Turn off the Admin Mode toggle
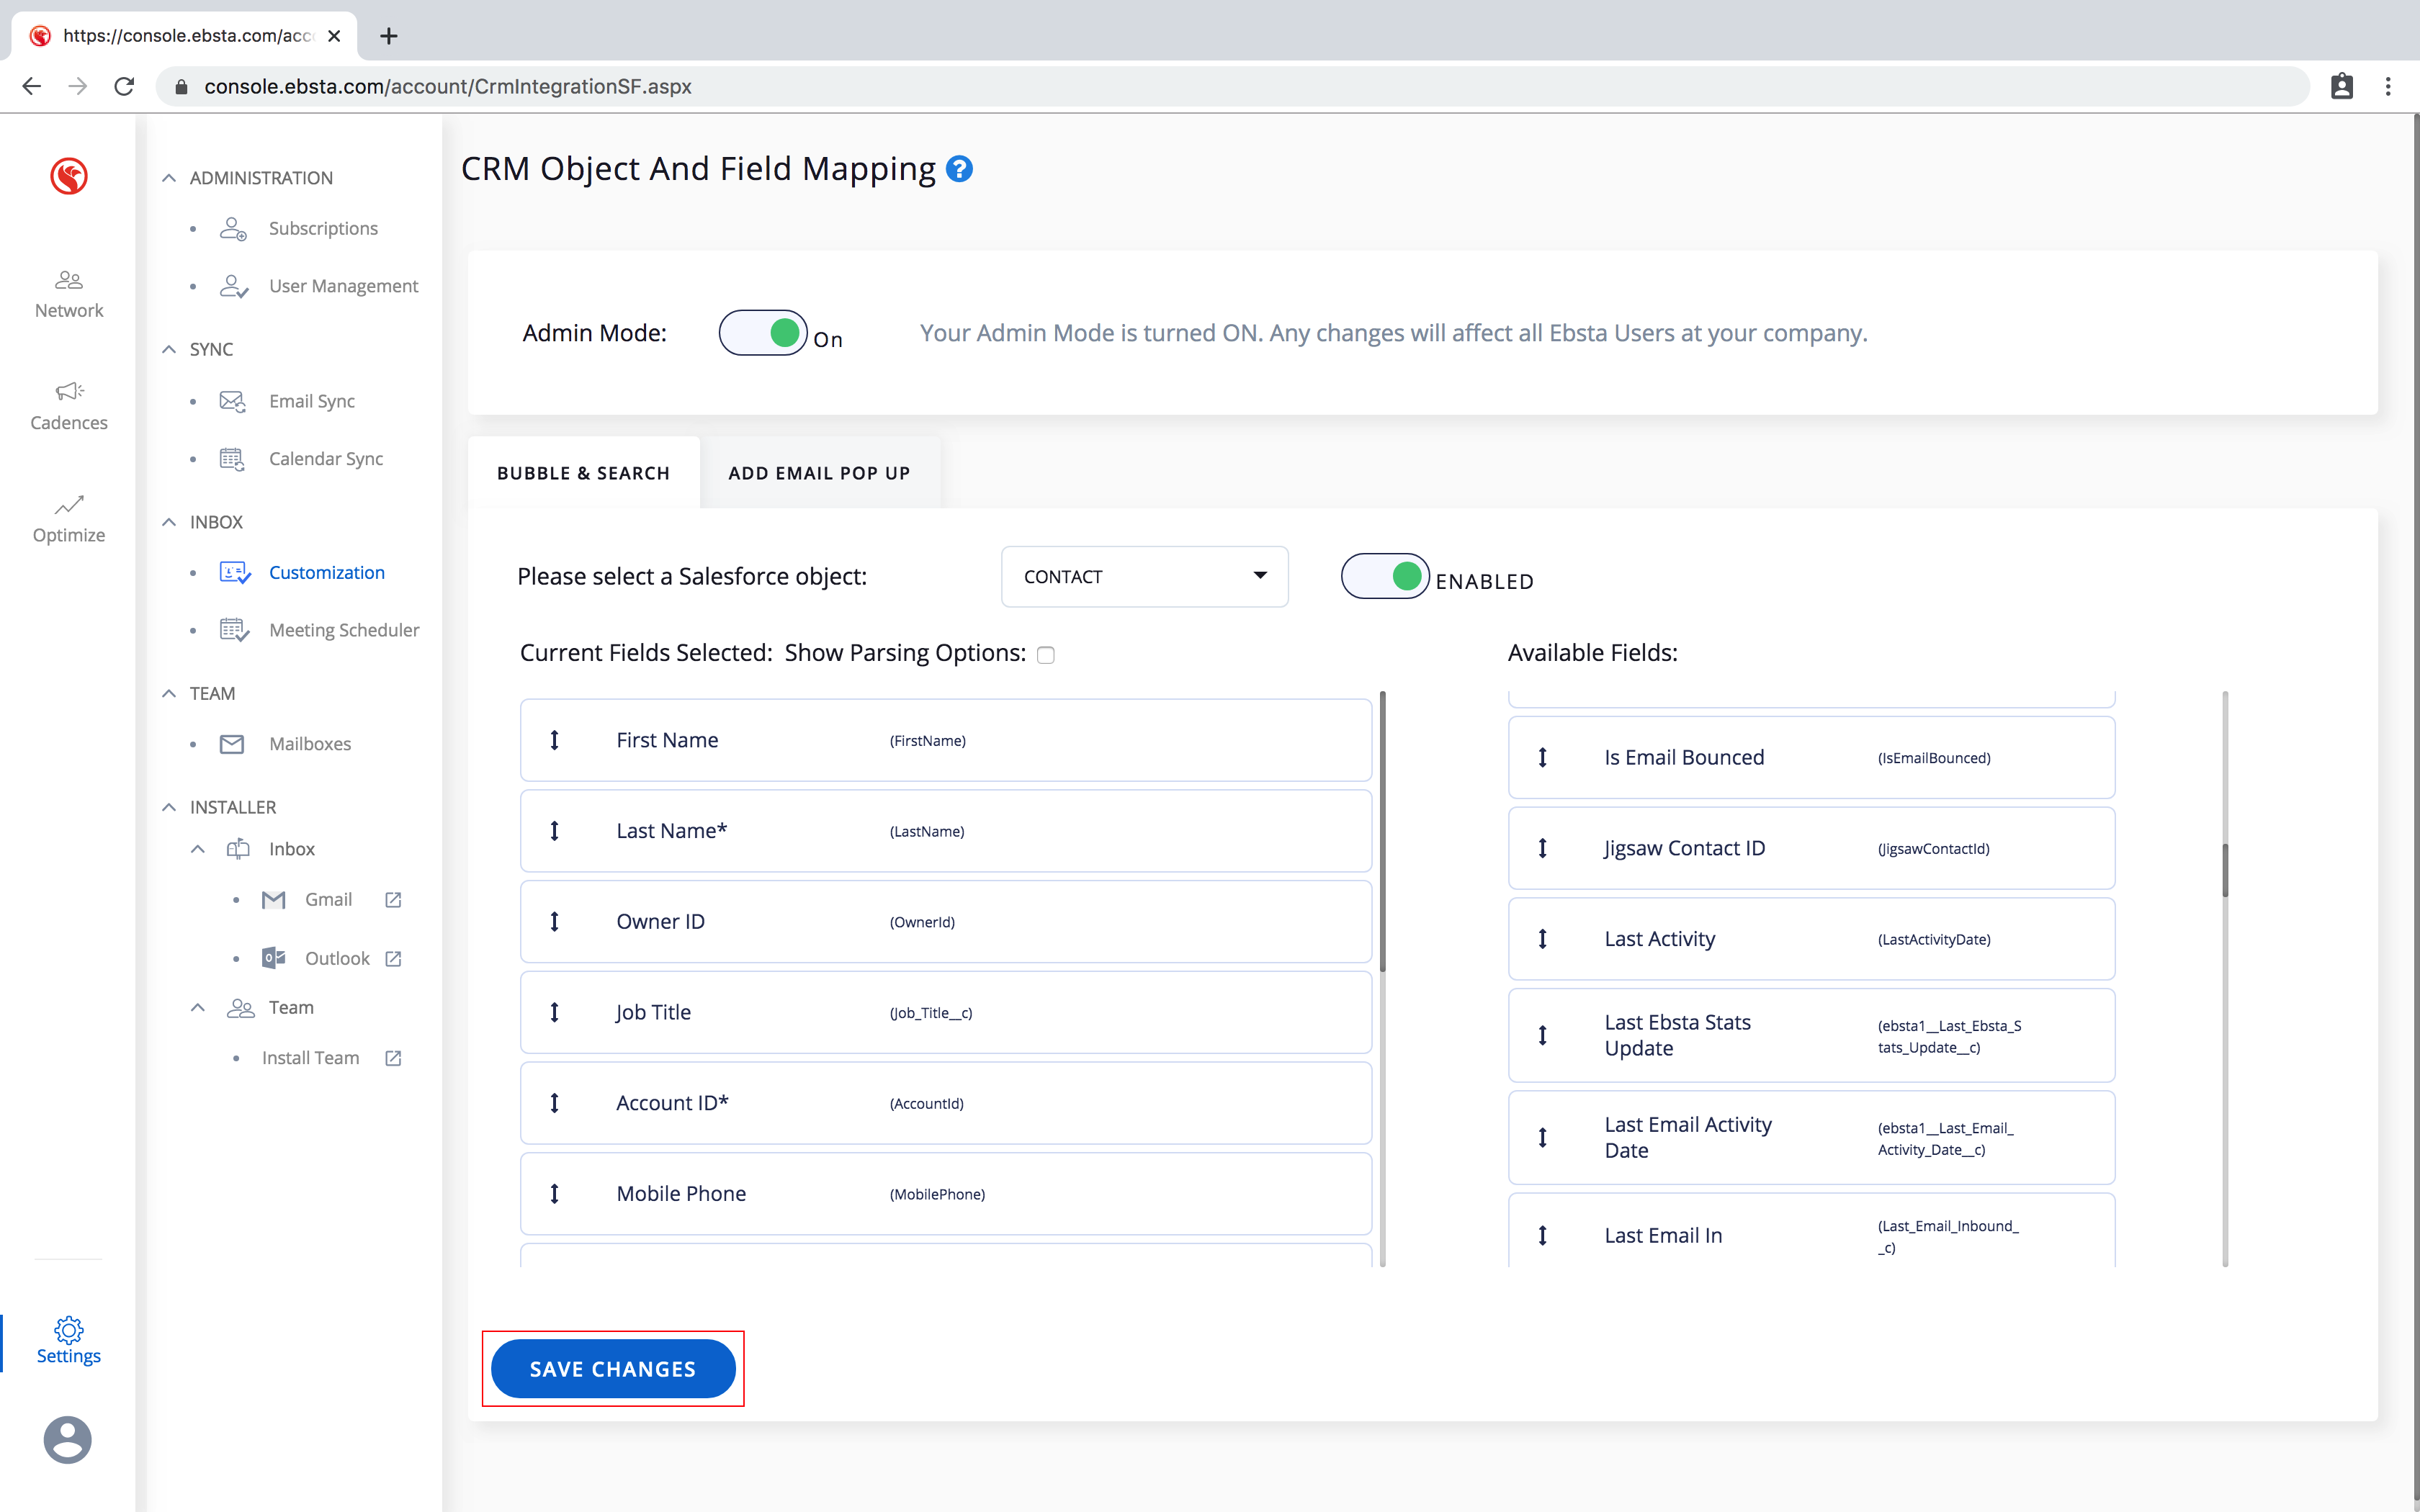Screen dimensions: 2420x1512 pos(763,333)
